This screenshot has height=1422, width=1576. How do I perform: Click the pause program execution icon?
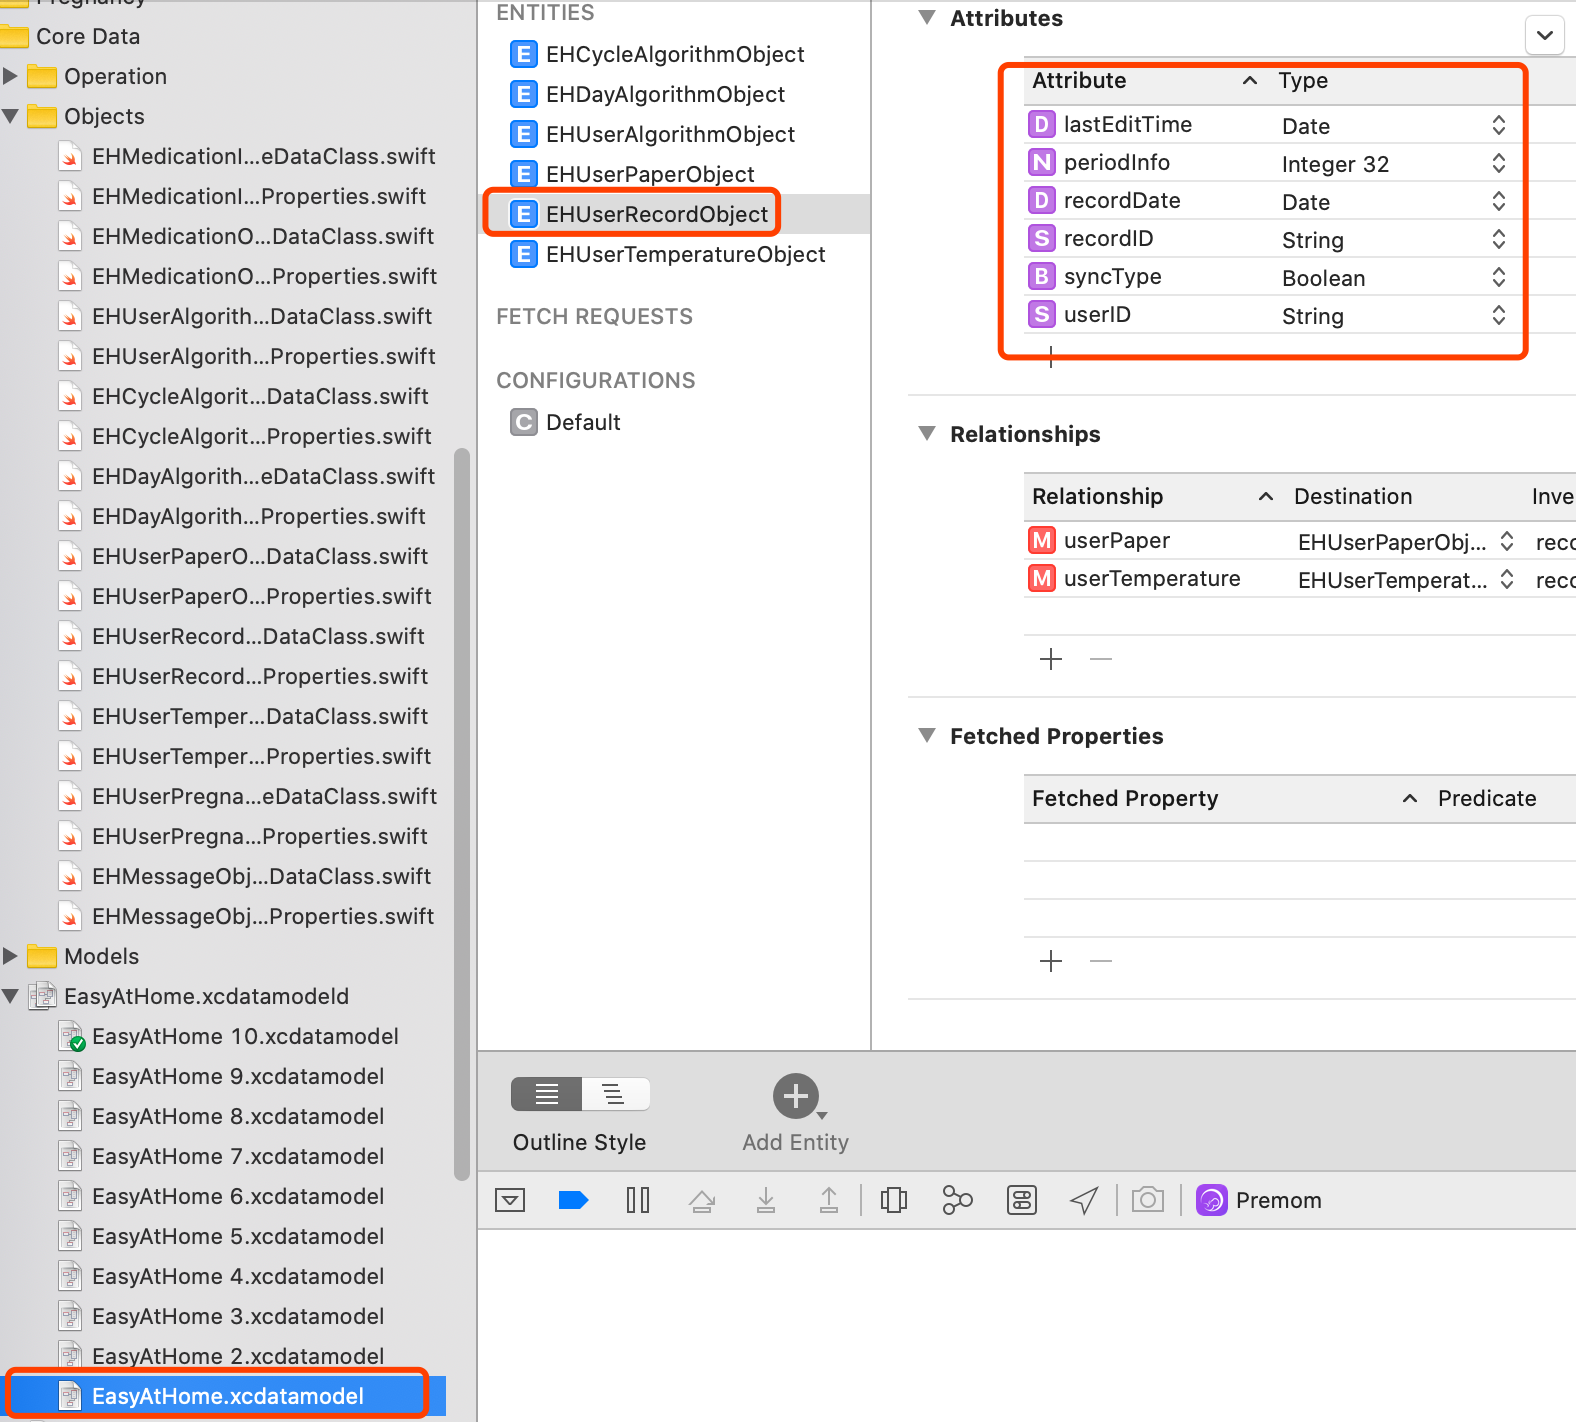tap(637, 1200)
